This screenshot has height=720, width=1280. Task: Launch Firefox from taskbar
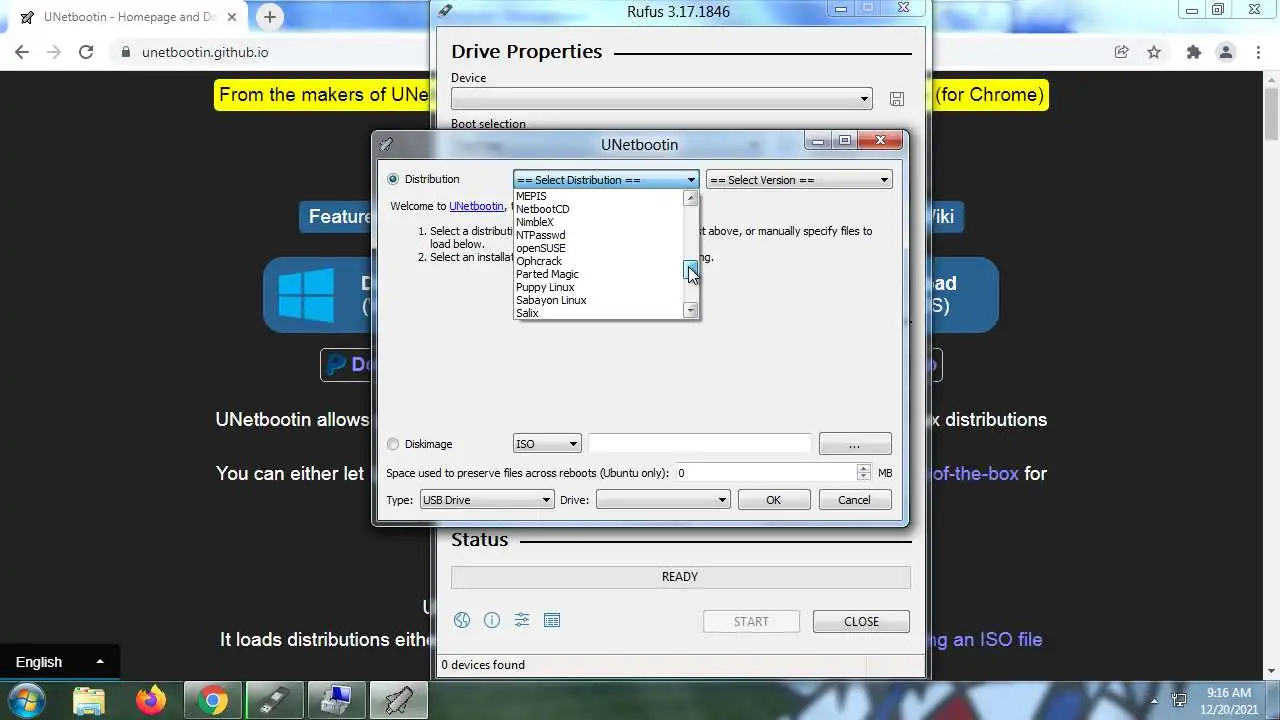pyautogui.click(x=151, y=700)
